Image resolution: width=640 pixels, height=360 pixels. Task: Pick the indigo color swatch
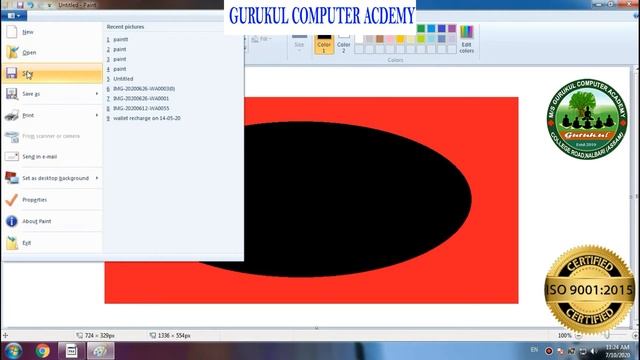pyautogui.click(x=442, y=29)
